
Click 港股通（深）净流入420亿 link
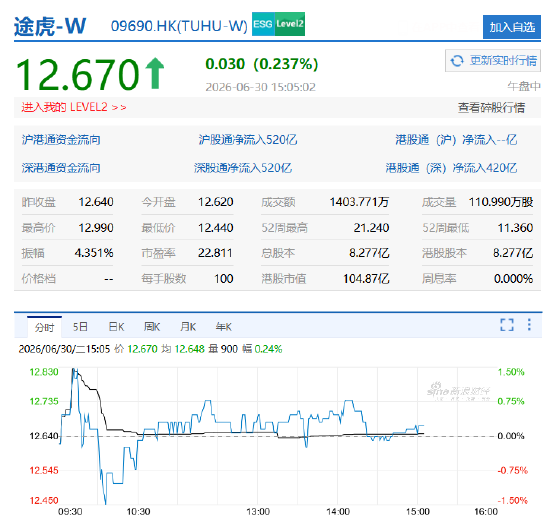[x=451, y=168]
